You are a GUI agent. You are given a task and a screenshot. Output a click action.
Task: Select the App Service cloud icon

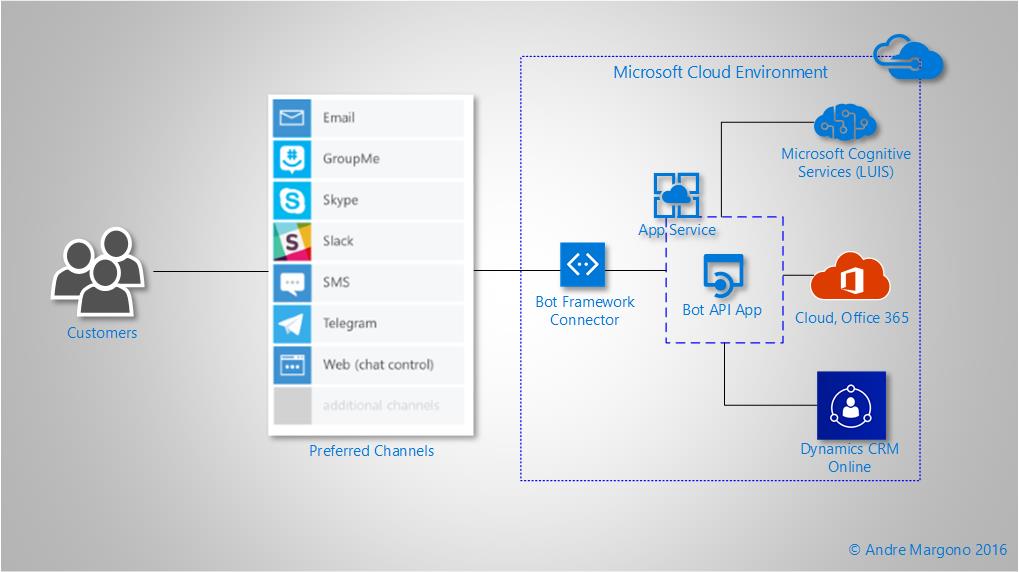pyautogui.click(x=677, y=195)
